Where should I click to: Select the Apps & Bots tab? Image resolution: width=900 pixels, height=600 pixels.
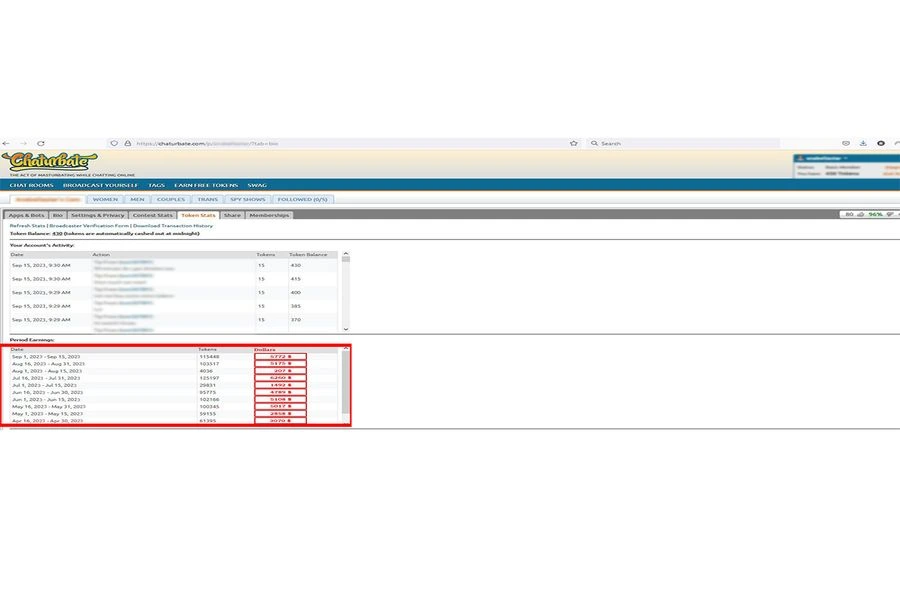(x=27, y=215)
